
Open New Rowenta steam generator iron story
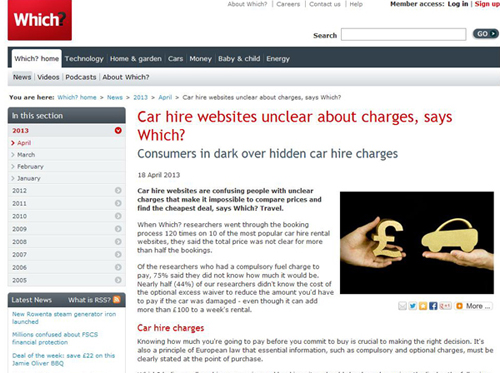[64, 318]
